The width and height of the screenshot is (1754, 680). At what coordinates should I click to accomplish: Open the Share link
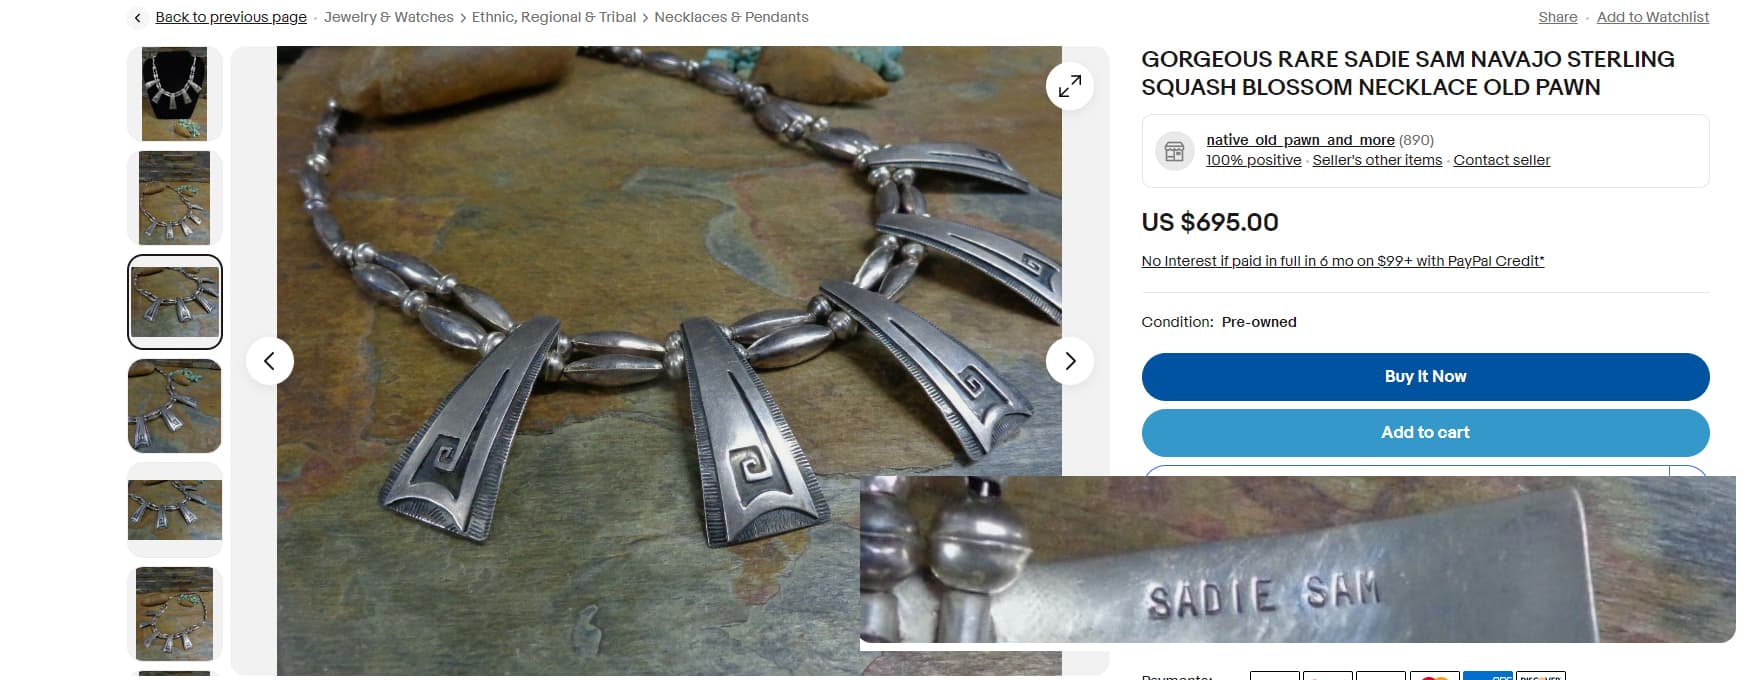[x=1557, y=17]
